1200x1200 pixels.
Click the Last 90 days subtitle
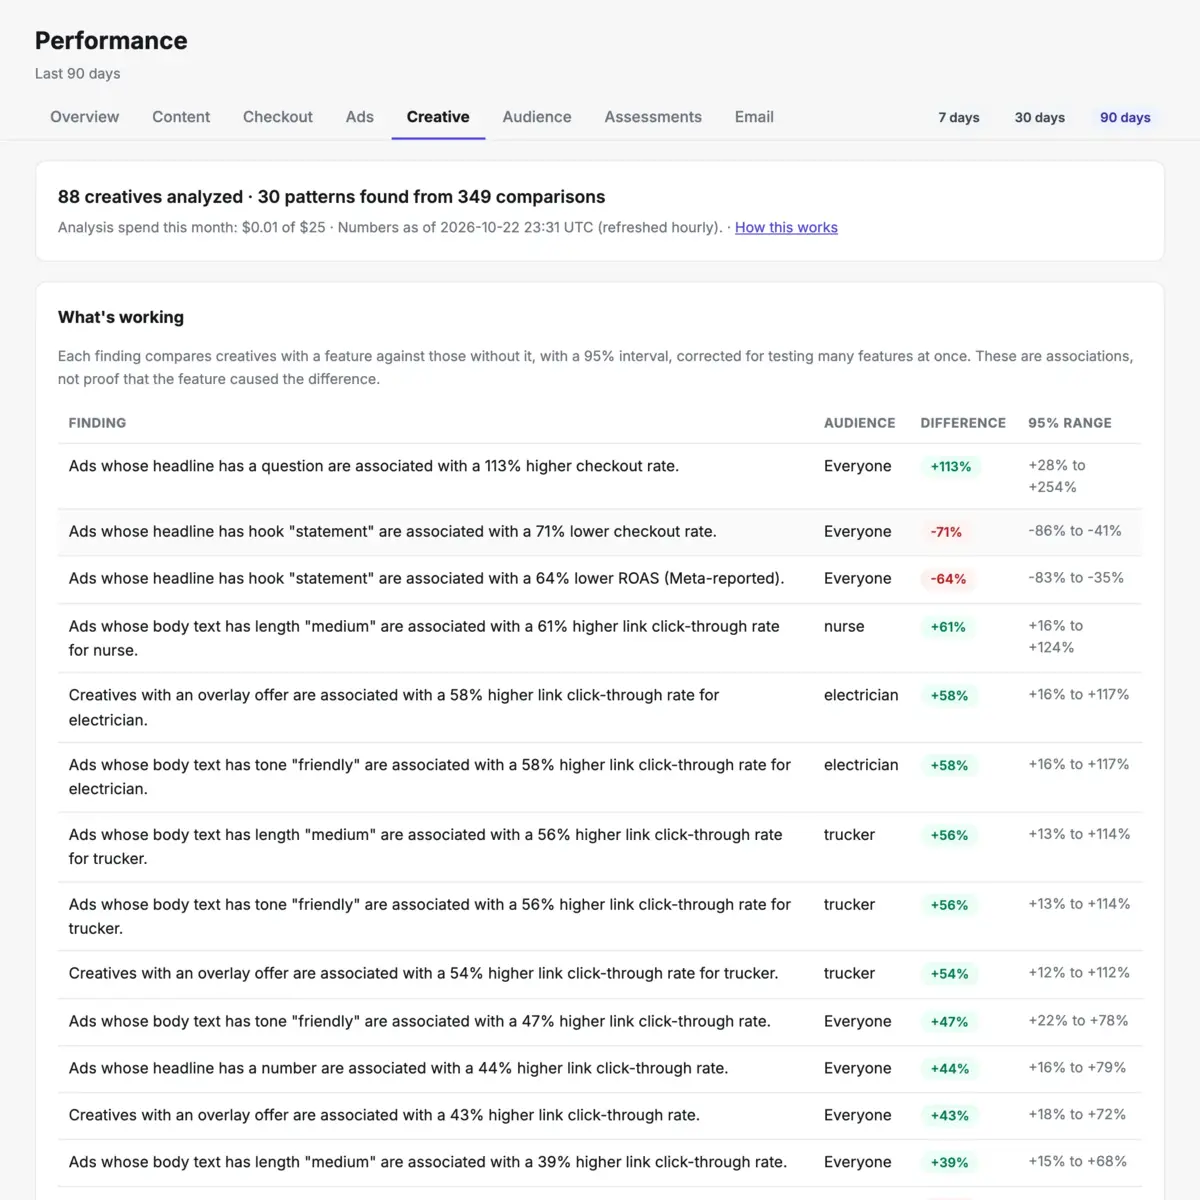(x=77, y=74)
